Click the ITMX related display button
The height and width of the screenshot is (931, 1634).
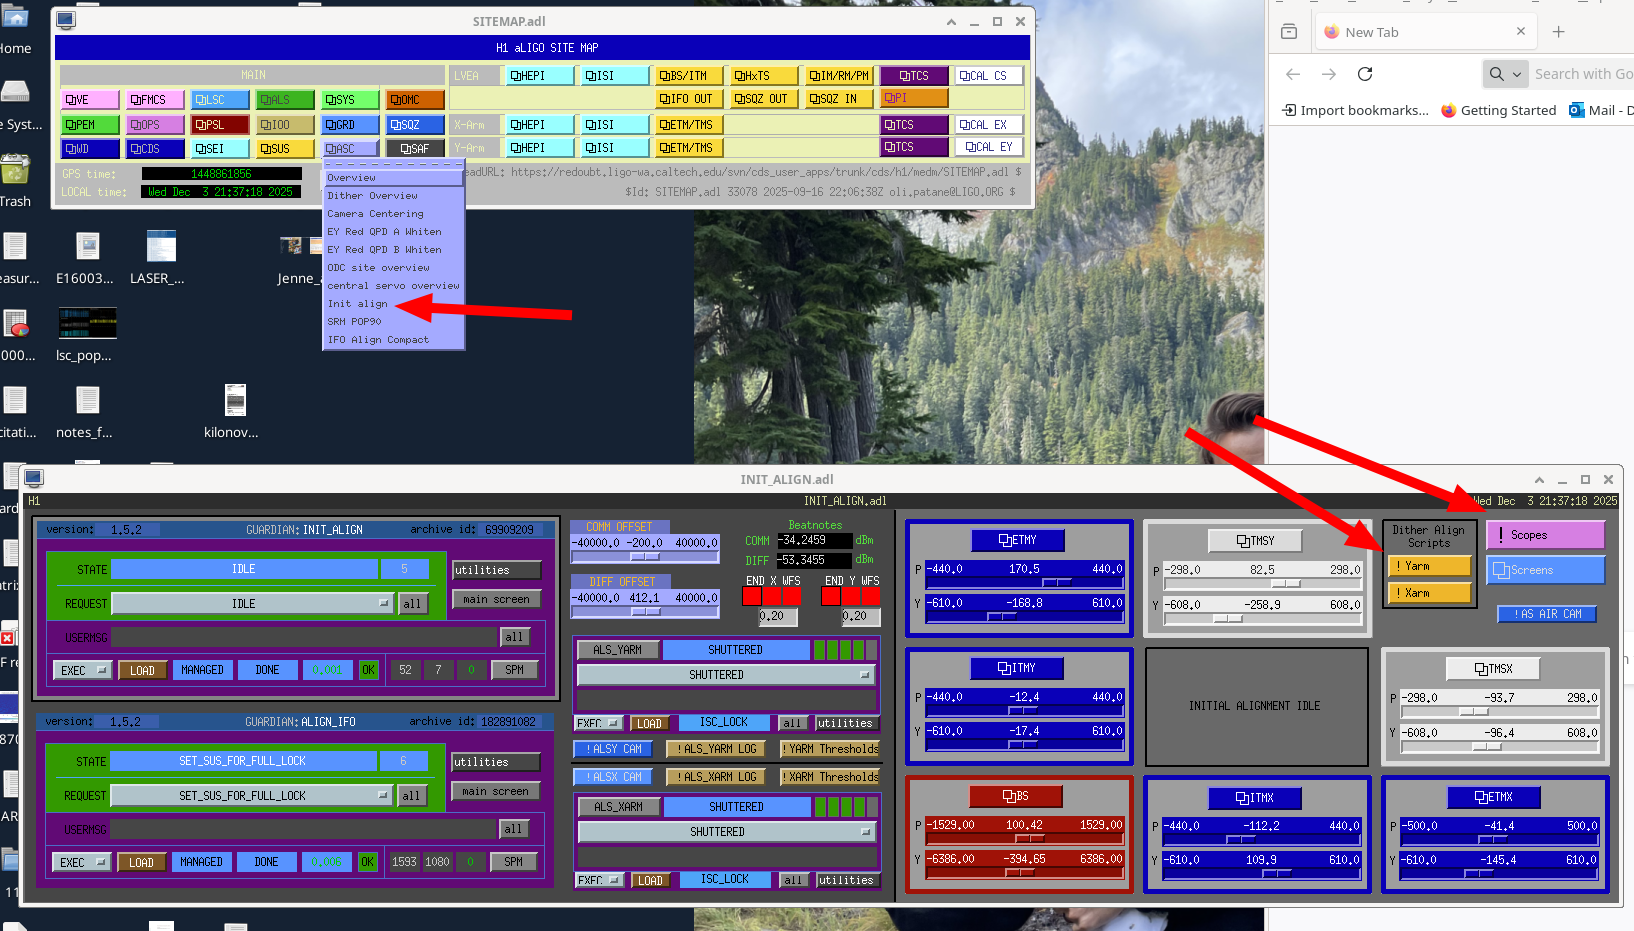[1255, 797]
